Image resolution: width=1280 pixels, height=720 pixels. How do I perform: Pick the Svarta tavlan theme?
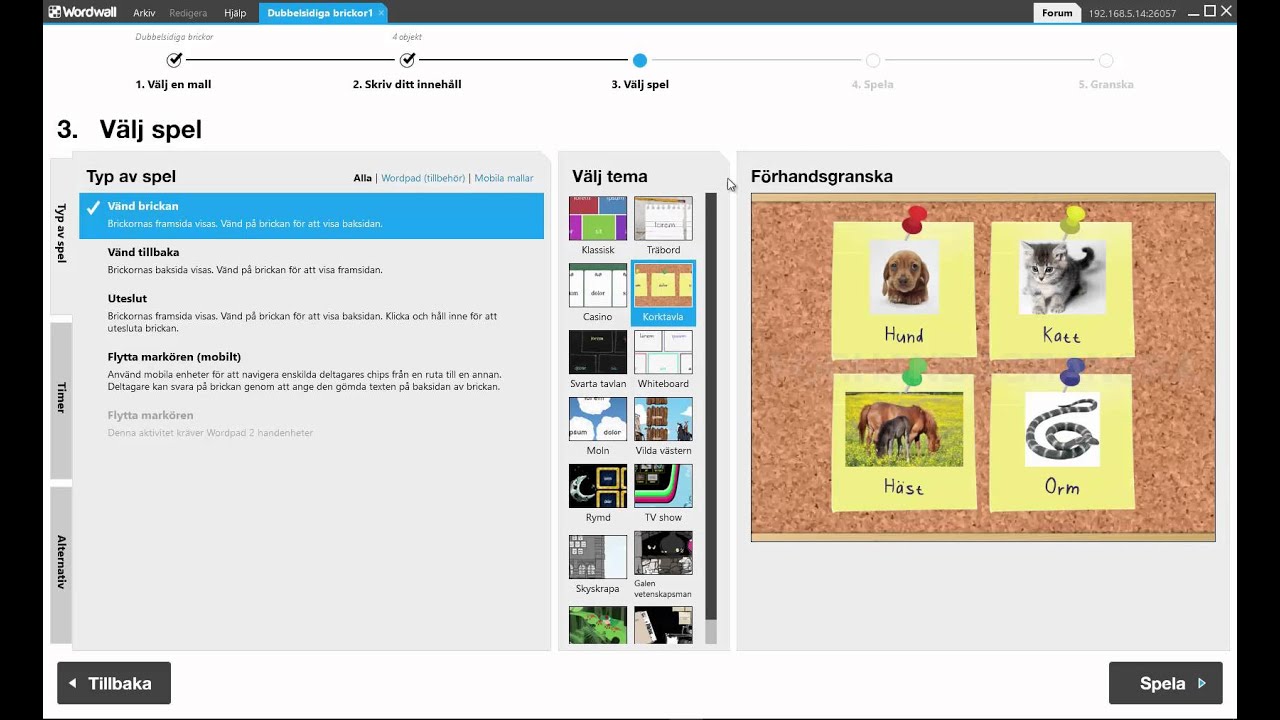point(598,352)
